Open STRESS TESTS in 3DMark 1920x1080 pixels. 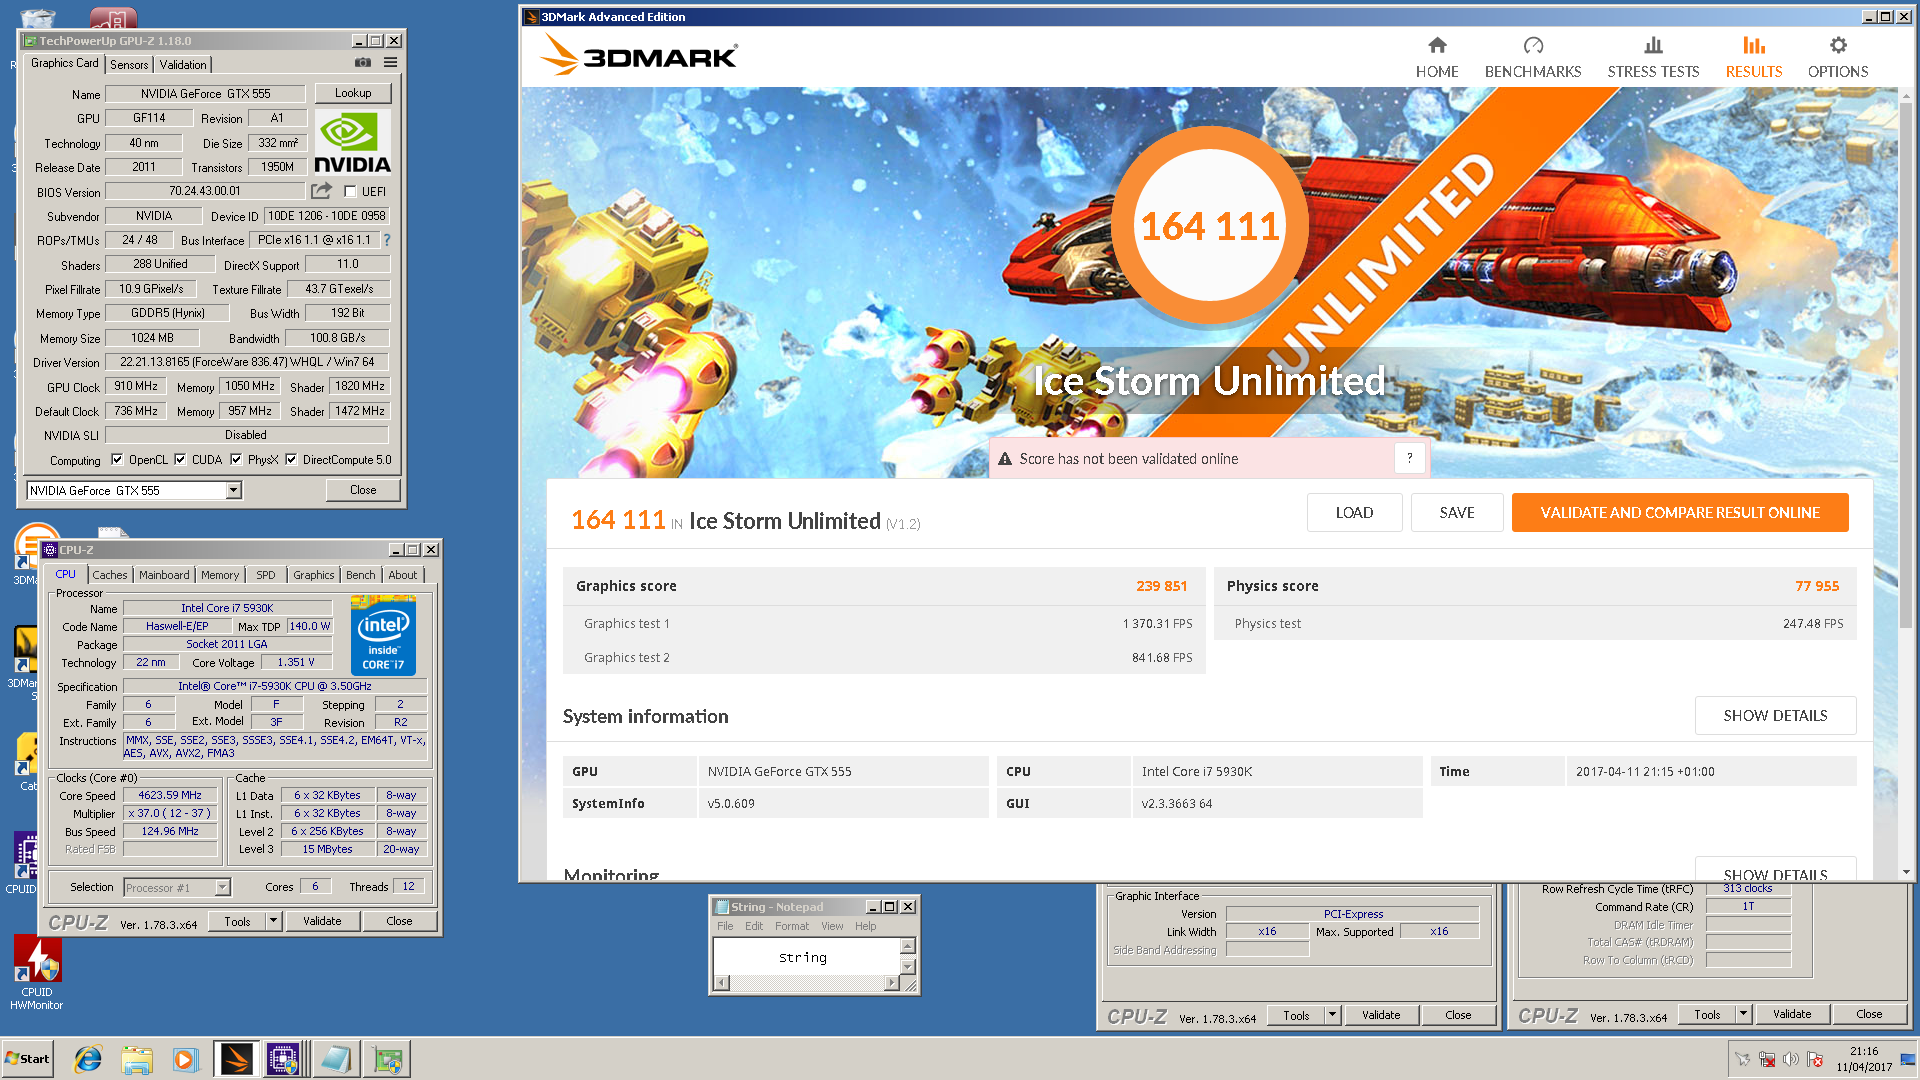coord(1653,58)
